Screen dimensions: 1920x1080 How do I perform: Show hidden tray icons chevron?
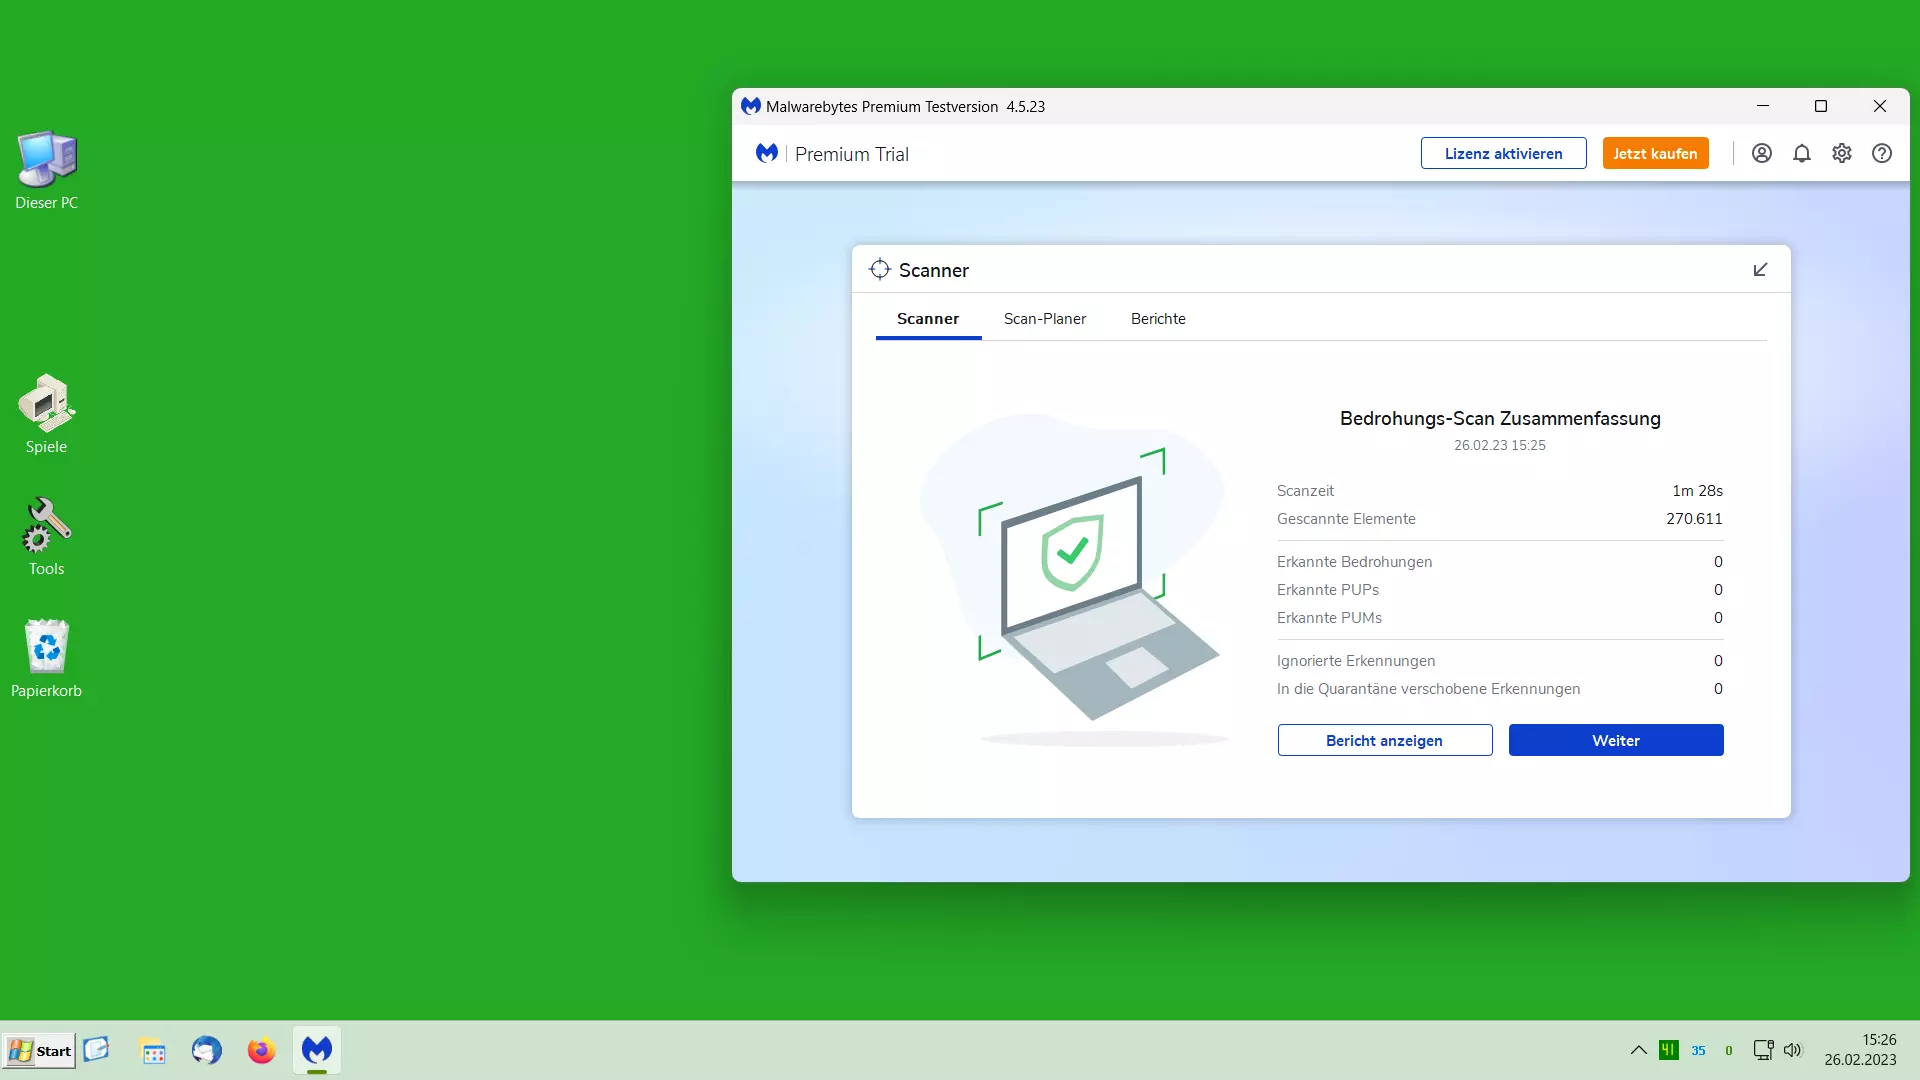[1638, 1050]
